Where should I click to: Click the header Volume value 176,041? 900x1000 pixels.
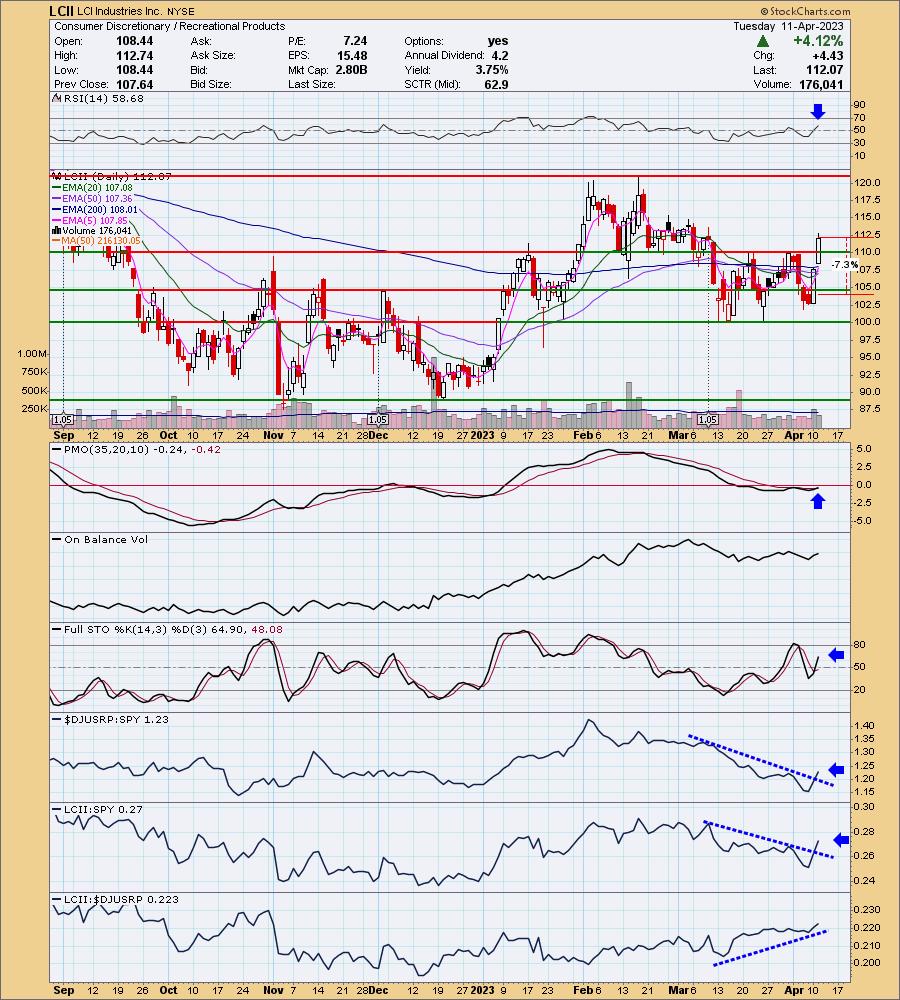pos(821,84)
